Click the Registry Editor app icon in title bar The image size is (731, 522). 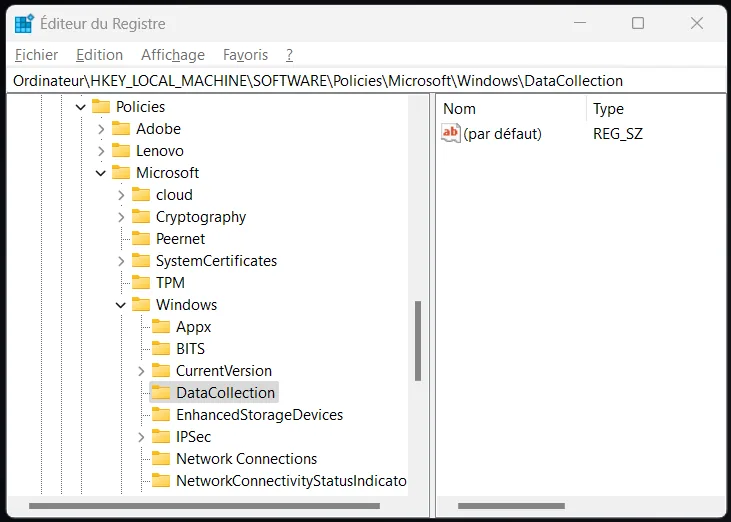pos(24,23)
